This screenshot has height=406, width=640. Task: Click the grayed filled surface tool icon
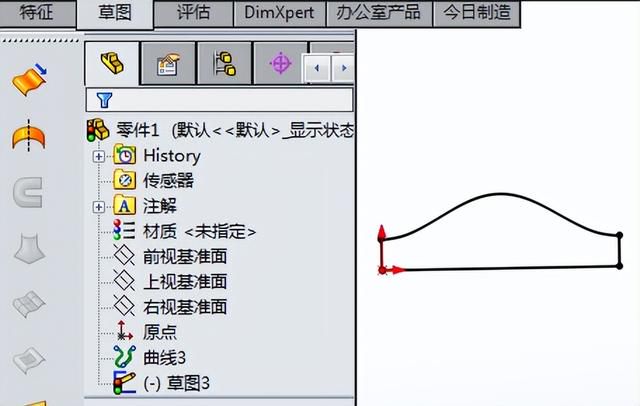(29, 360)
